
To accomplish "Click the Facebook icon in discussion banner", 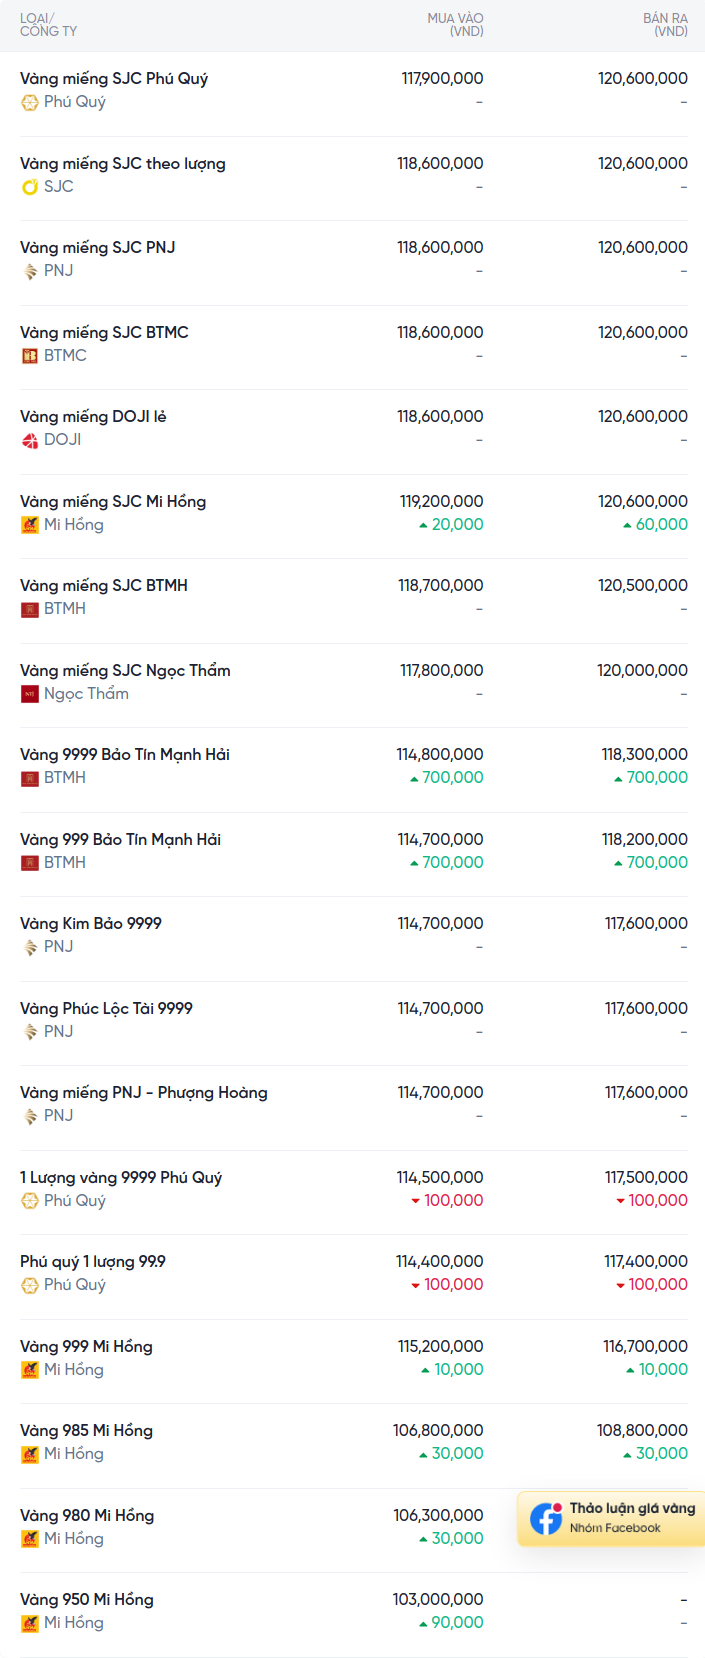I will 546,1518.
